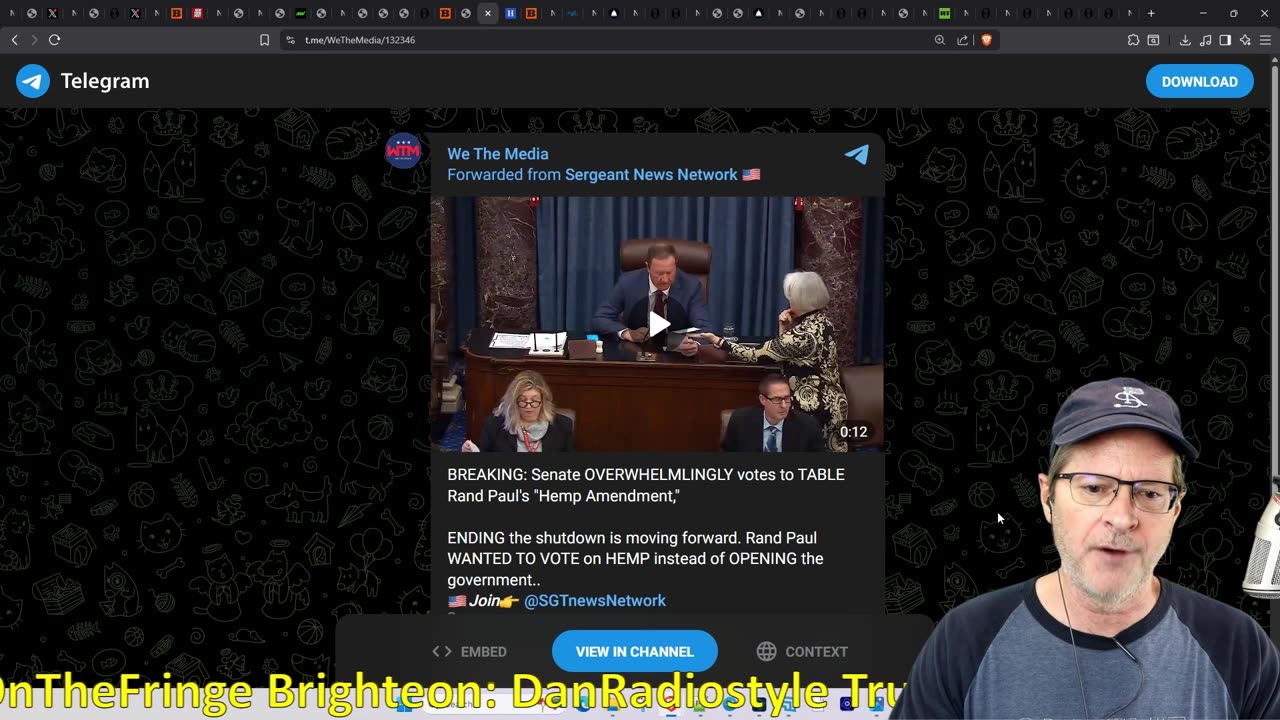Screen dimensions: 1280x720
Task: Reload the Telegram page
Action: pyautogui.click(x=54, y=40)
